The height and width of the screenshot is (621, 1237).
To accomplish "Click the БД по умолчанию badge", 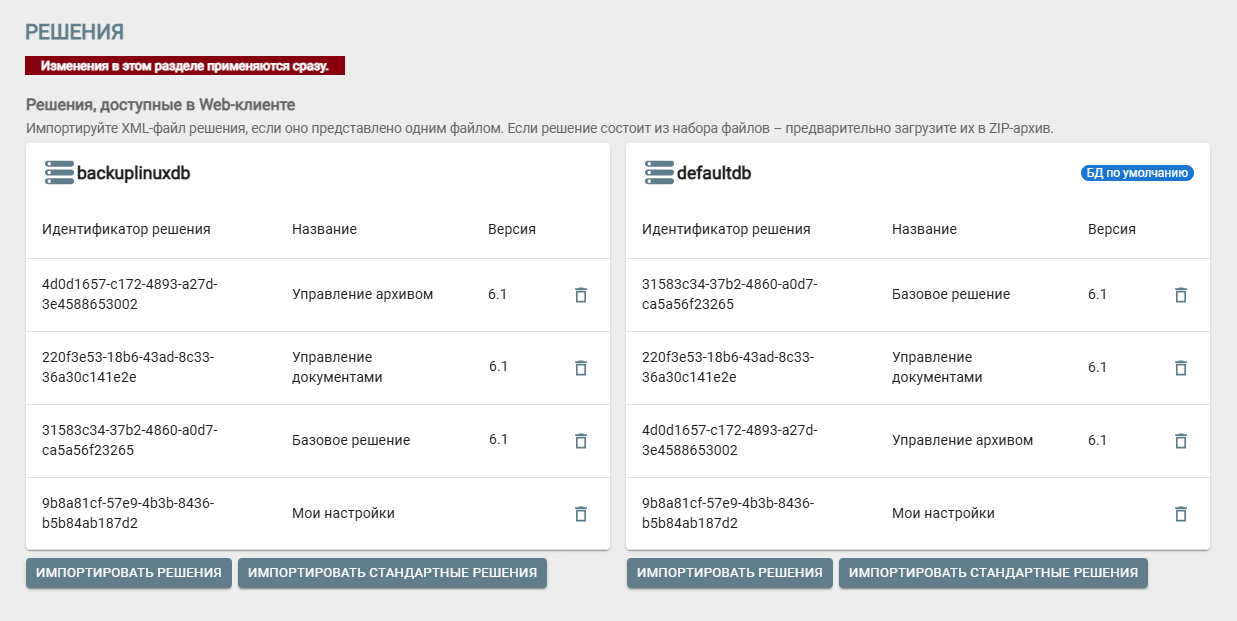I will [1140, 172].
